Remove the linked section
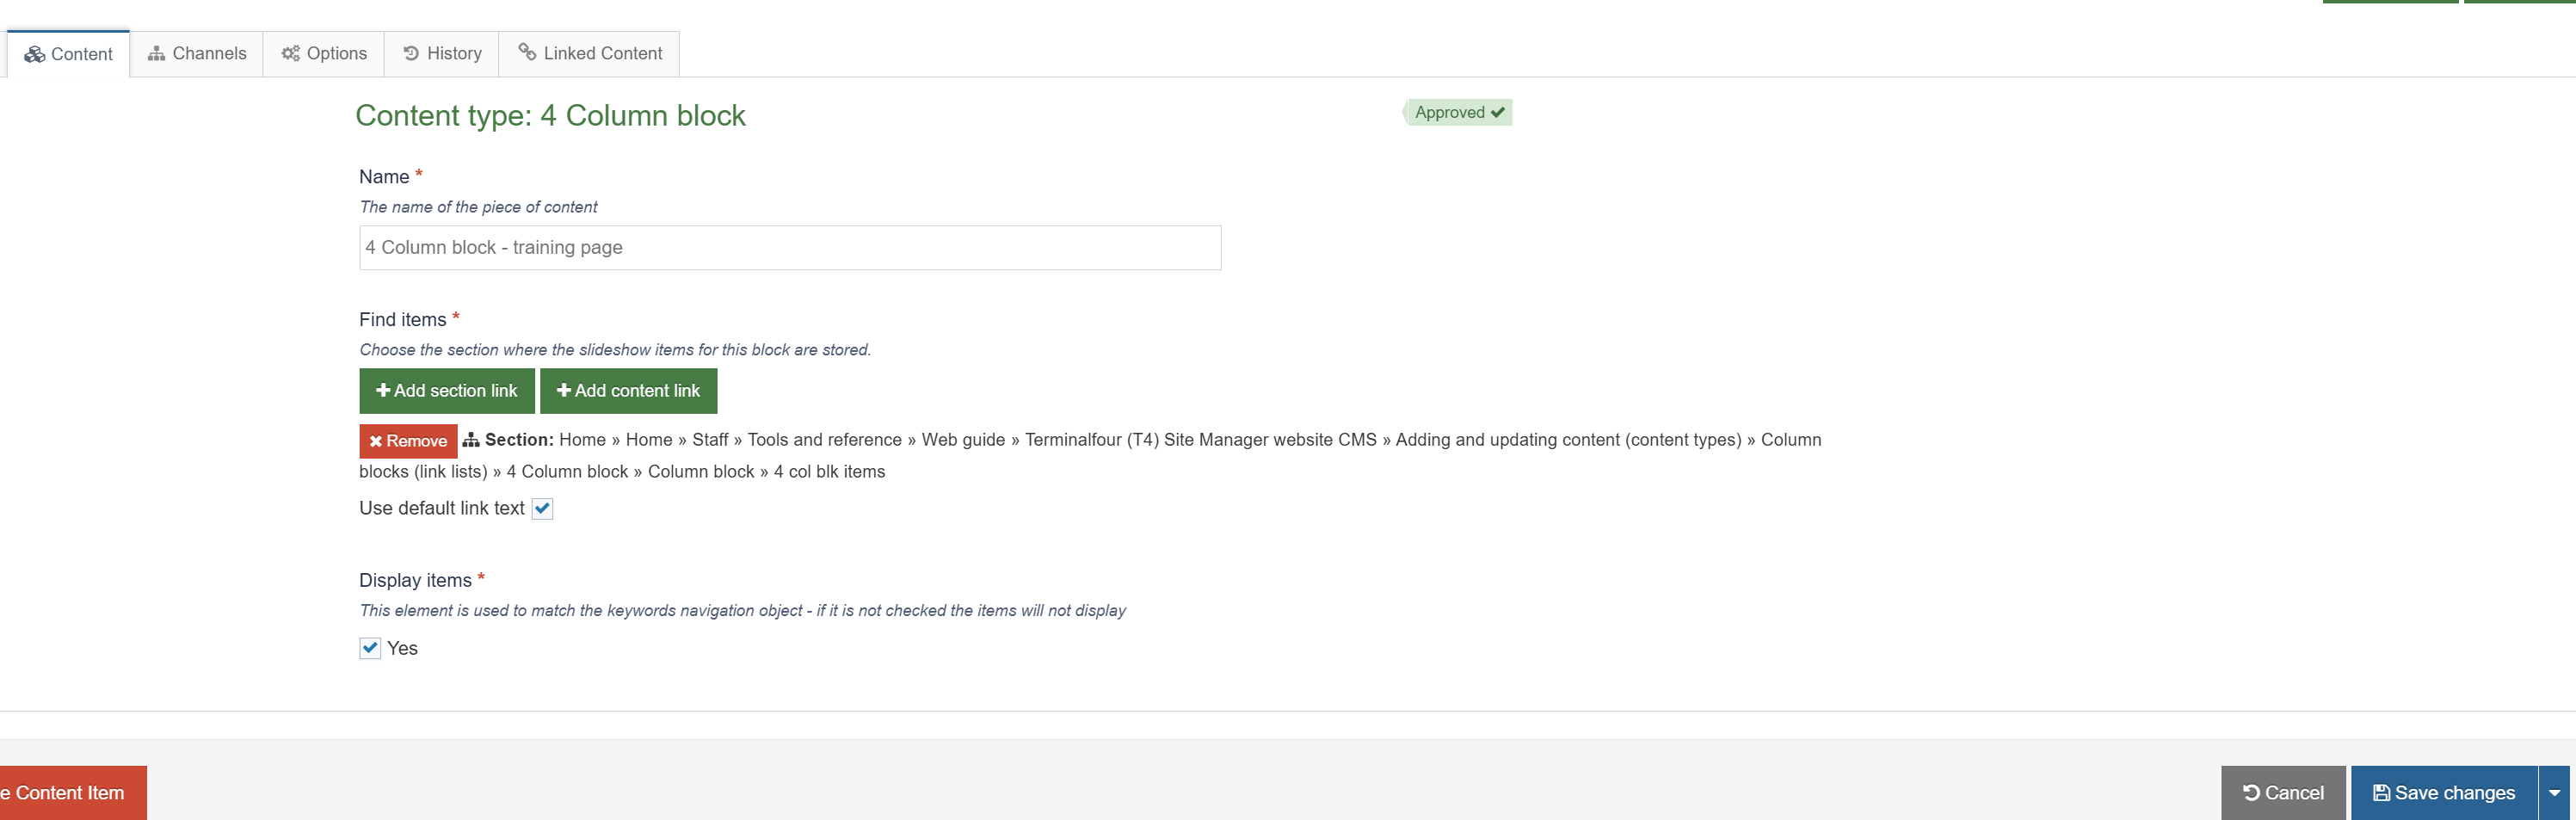The width and height of the screenshot is (2576, 820). point(408,441)
